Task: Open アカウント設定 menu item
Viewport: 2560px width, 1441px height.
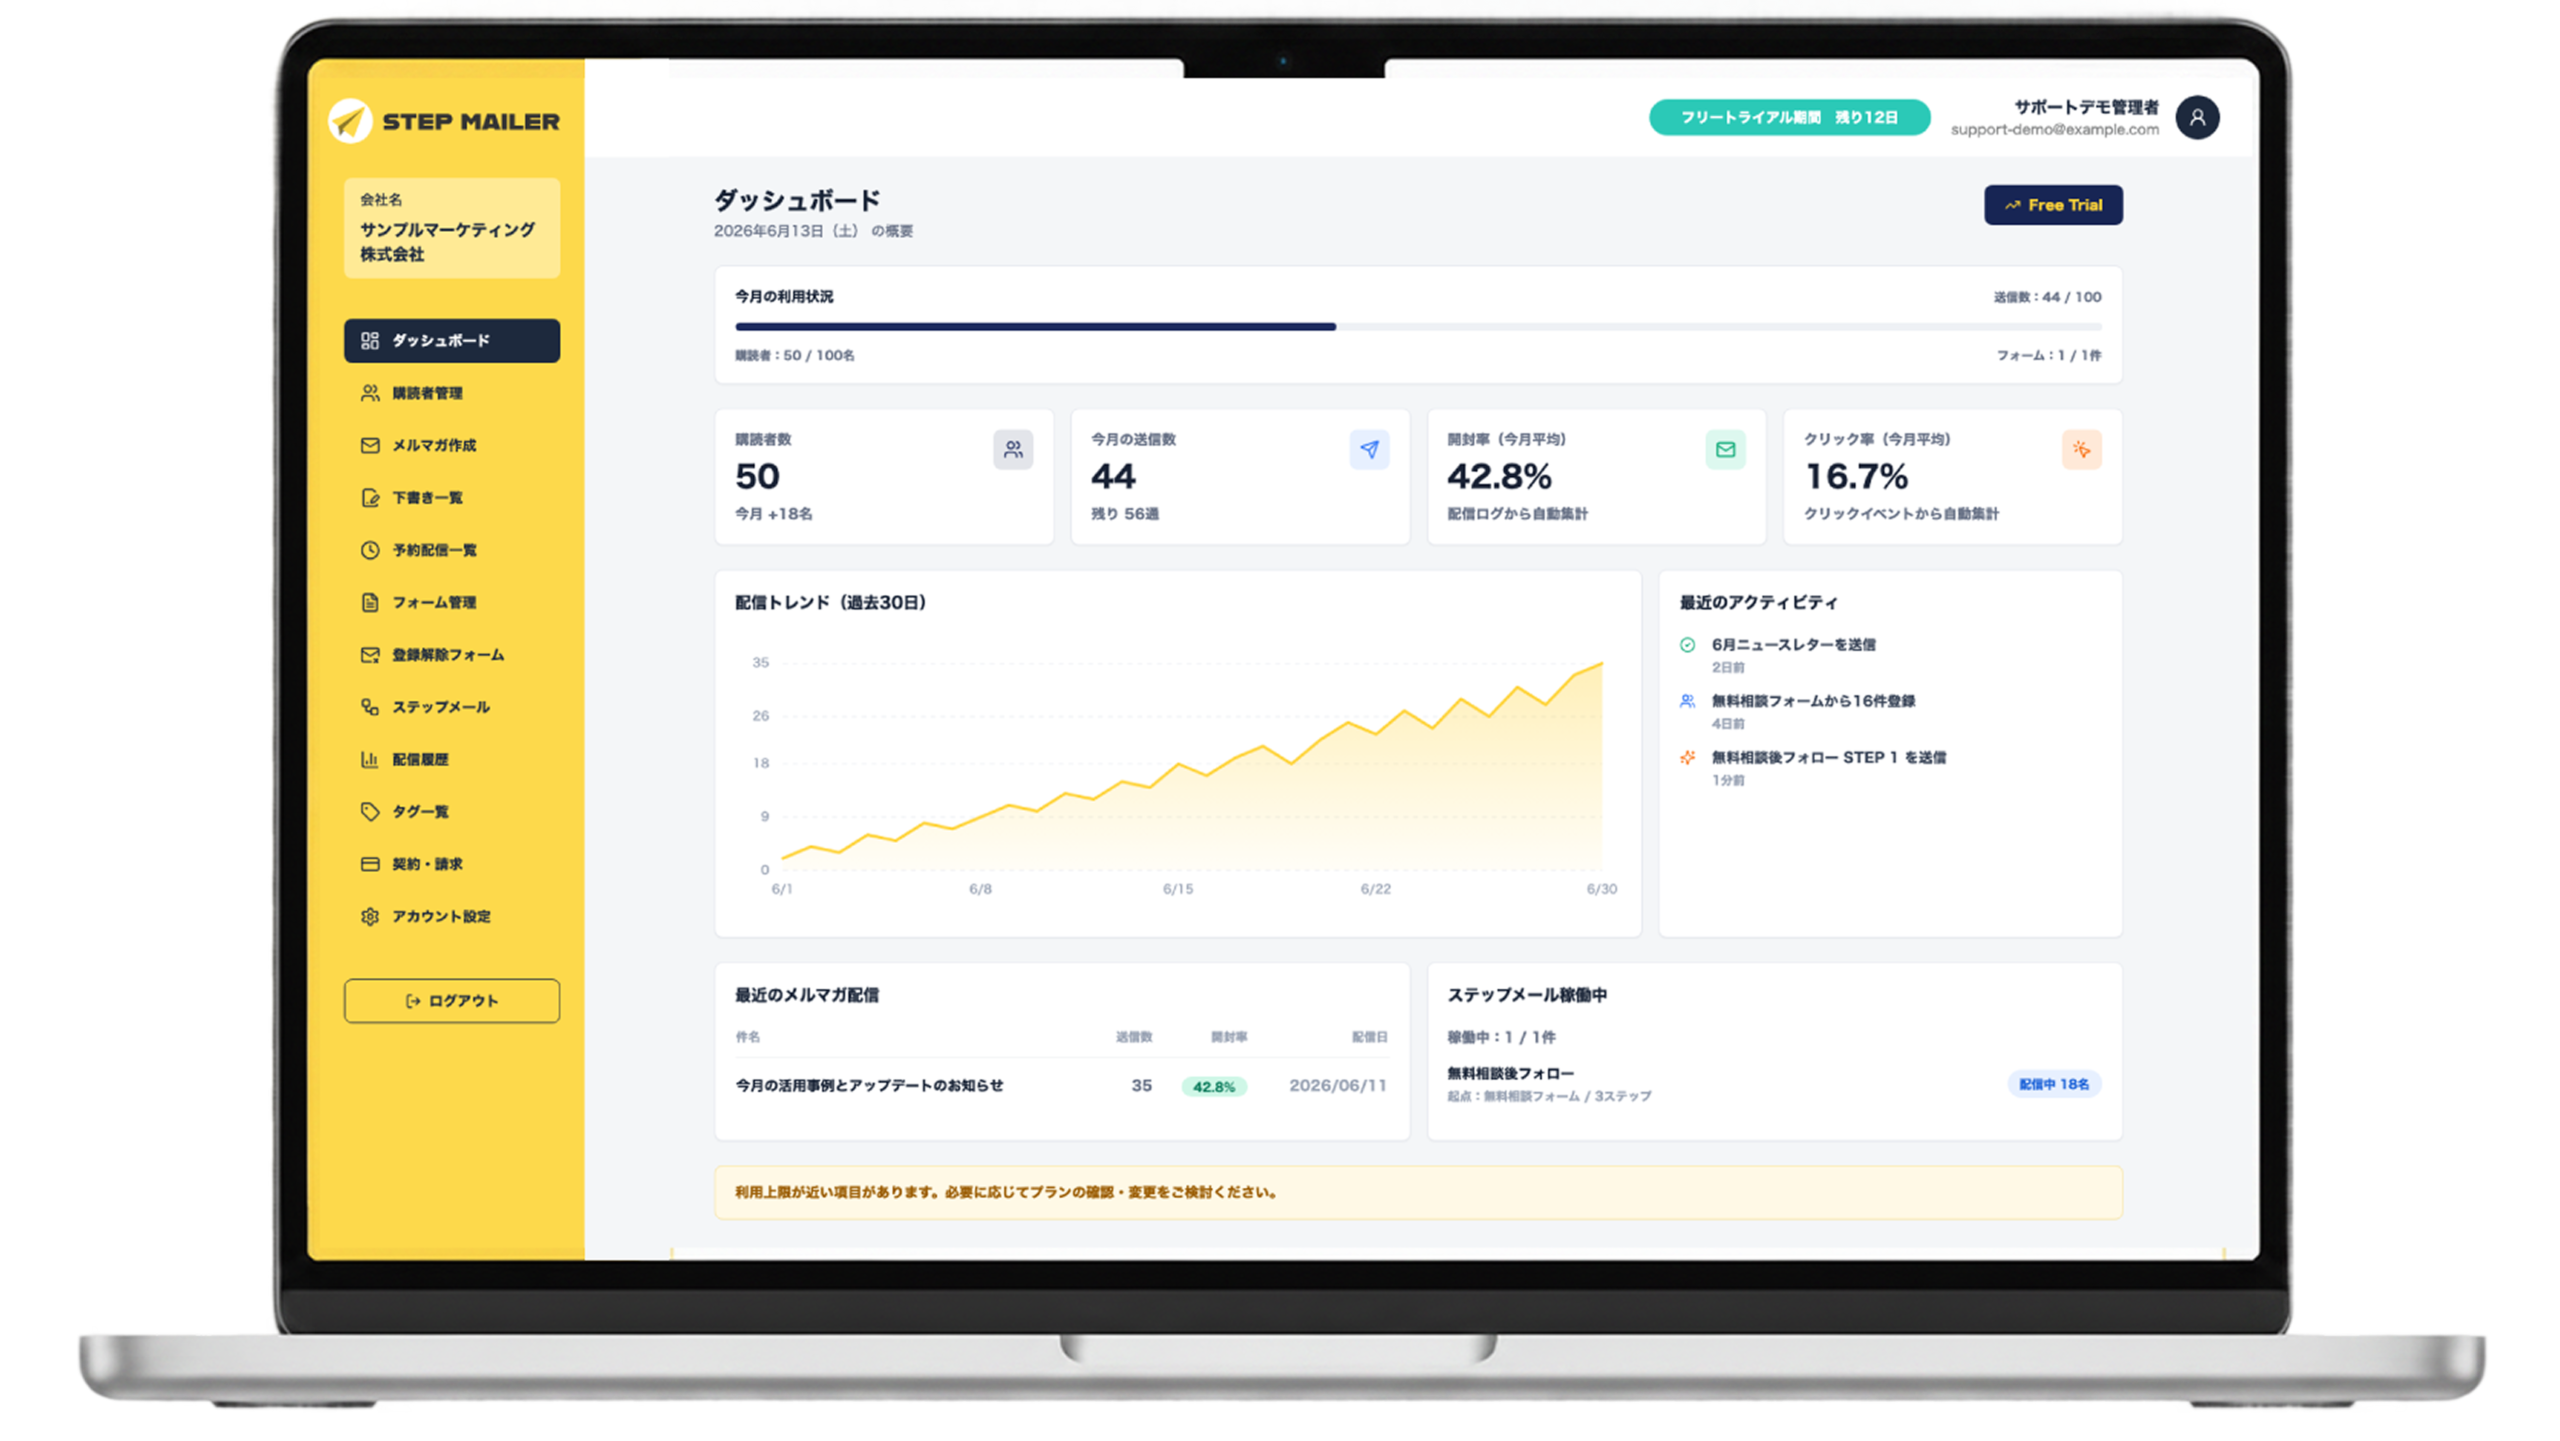Action: (x=452, y=916)
